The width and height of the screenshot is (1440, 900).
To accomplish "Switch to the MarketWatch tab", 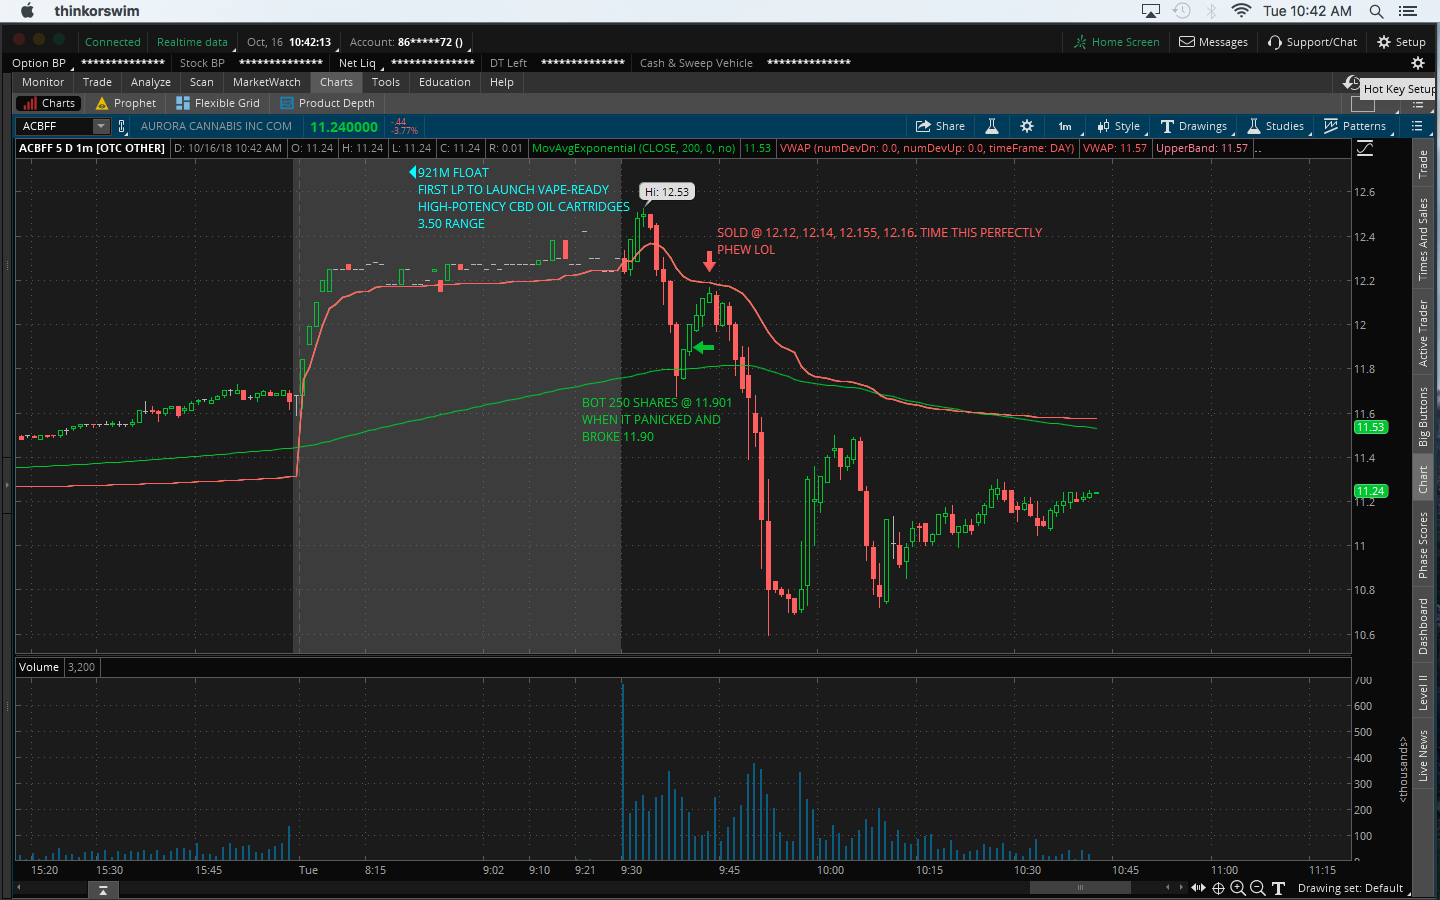I will coord(267,82).
